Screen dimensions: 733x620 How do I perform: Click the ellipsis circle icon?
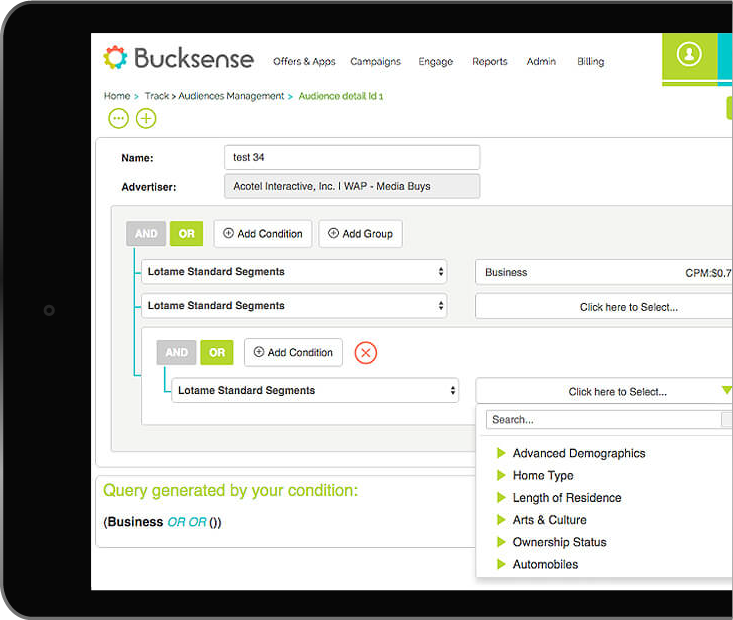[118, 118]
